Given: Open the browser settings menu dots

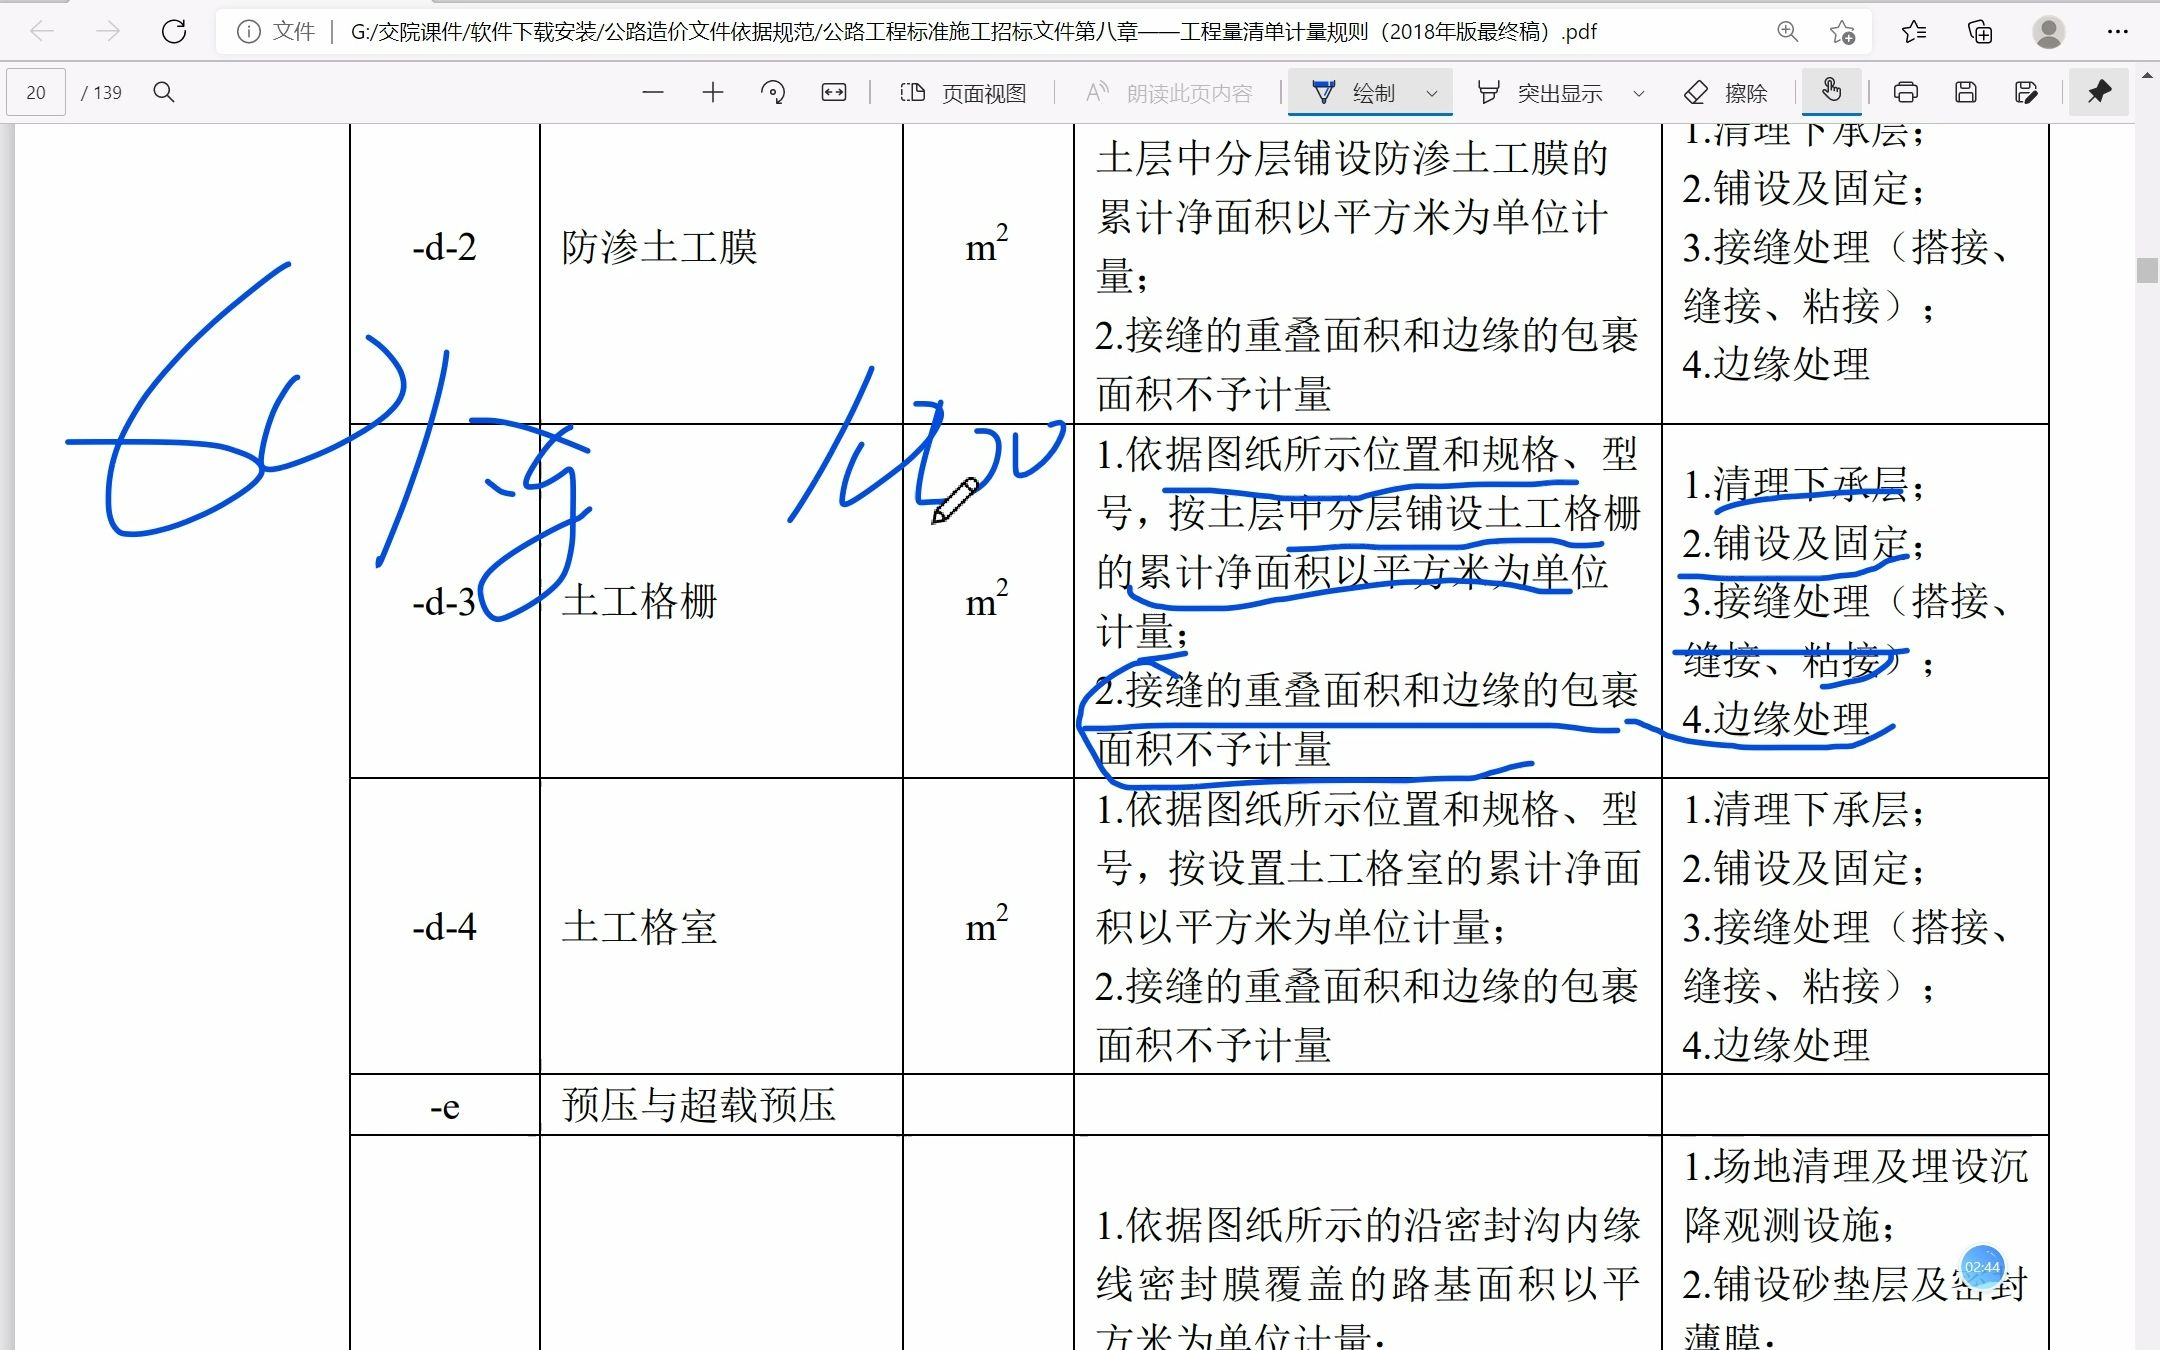Looking at the screenshot, I should [x=2117, y=32].
